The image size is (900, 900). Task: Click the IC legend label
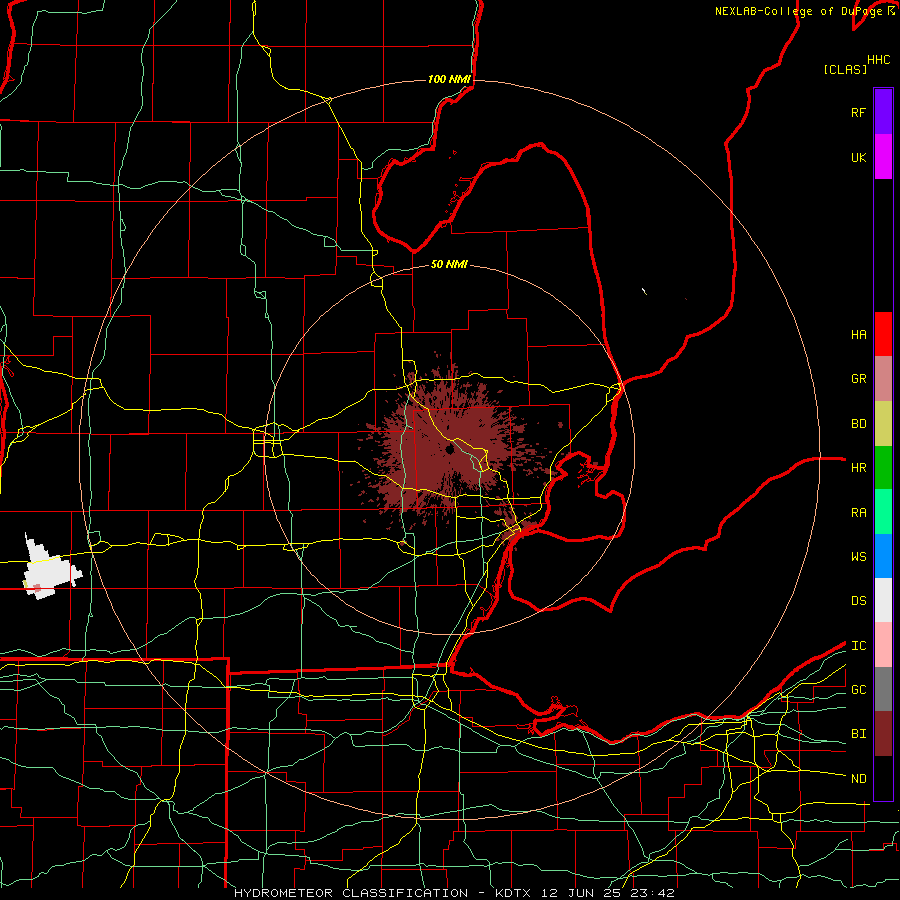point(858,646)
